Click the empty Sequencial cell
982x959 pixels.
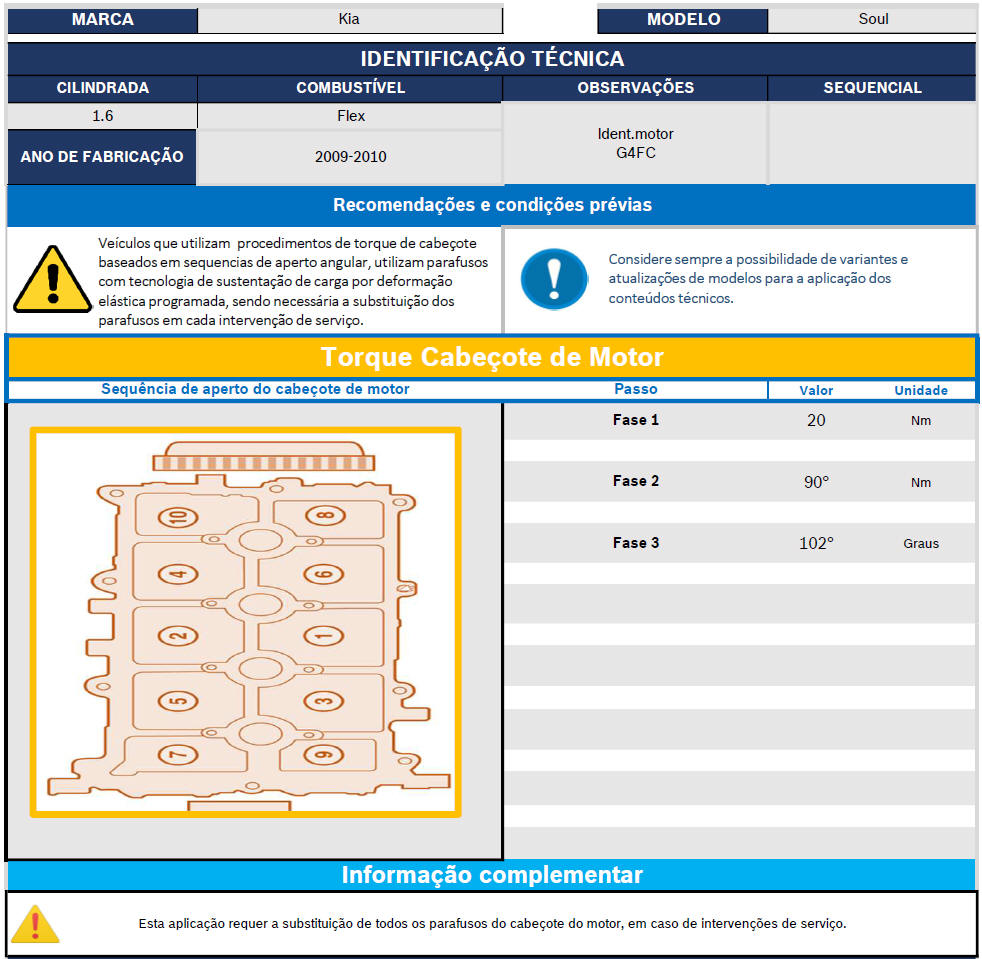(x=872, y=143)
